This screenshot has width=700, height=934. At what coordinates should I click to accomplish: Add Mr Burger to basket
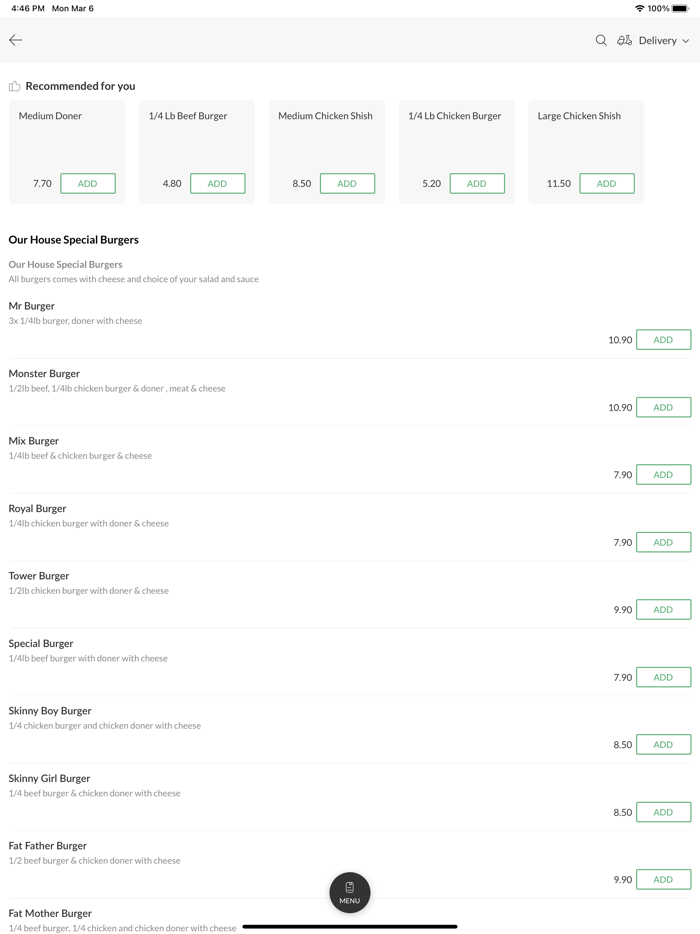pyautogui.click(x=663, y=340)
